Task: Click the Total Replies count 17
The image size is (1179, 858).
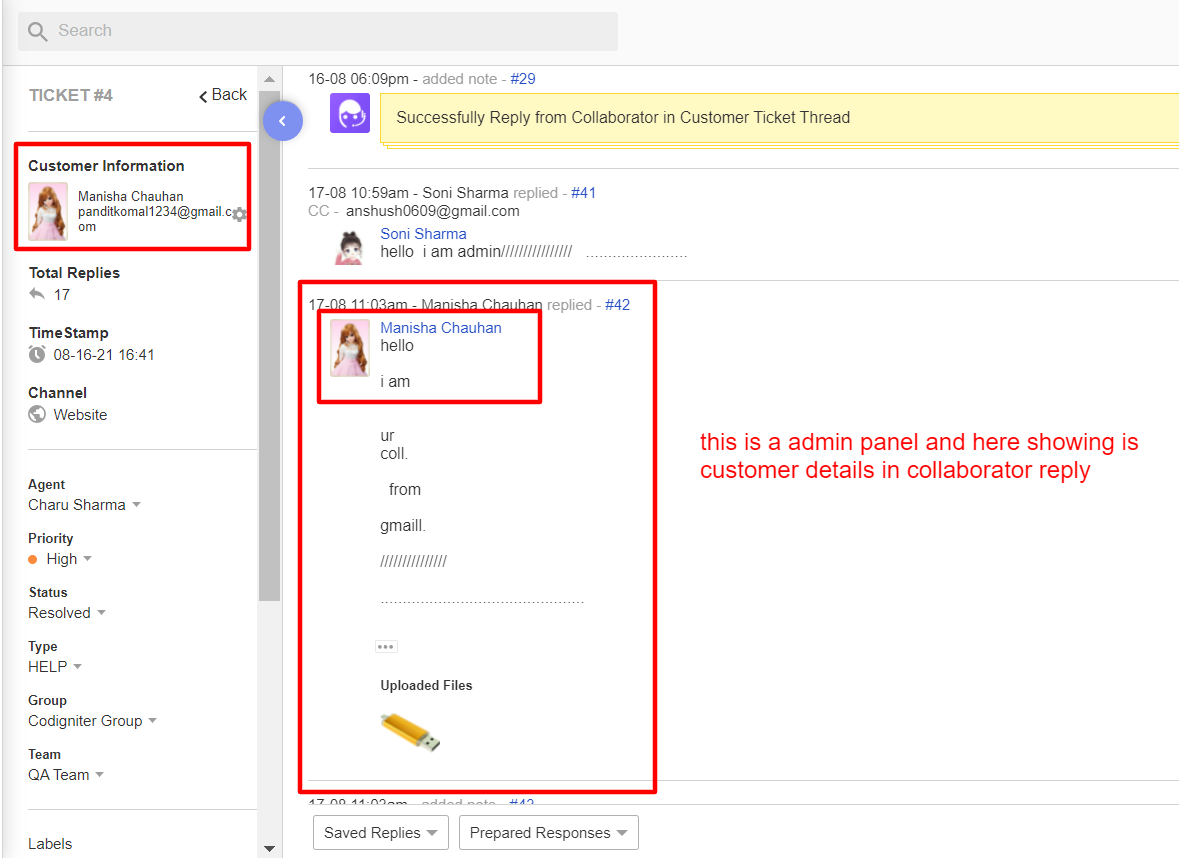Action: tap(62, 295)
